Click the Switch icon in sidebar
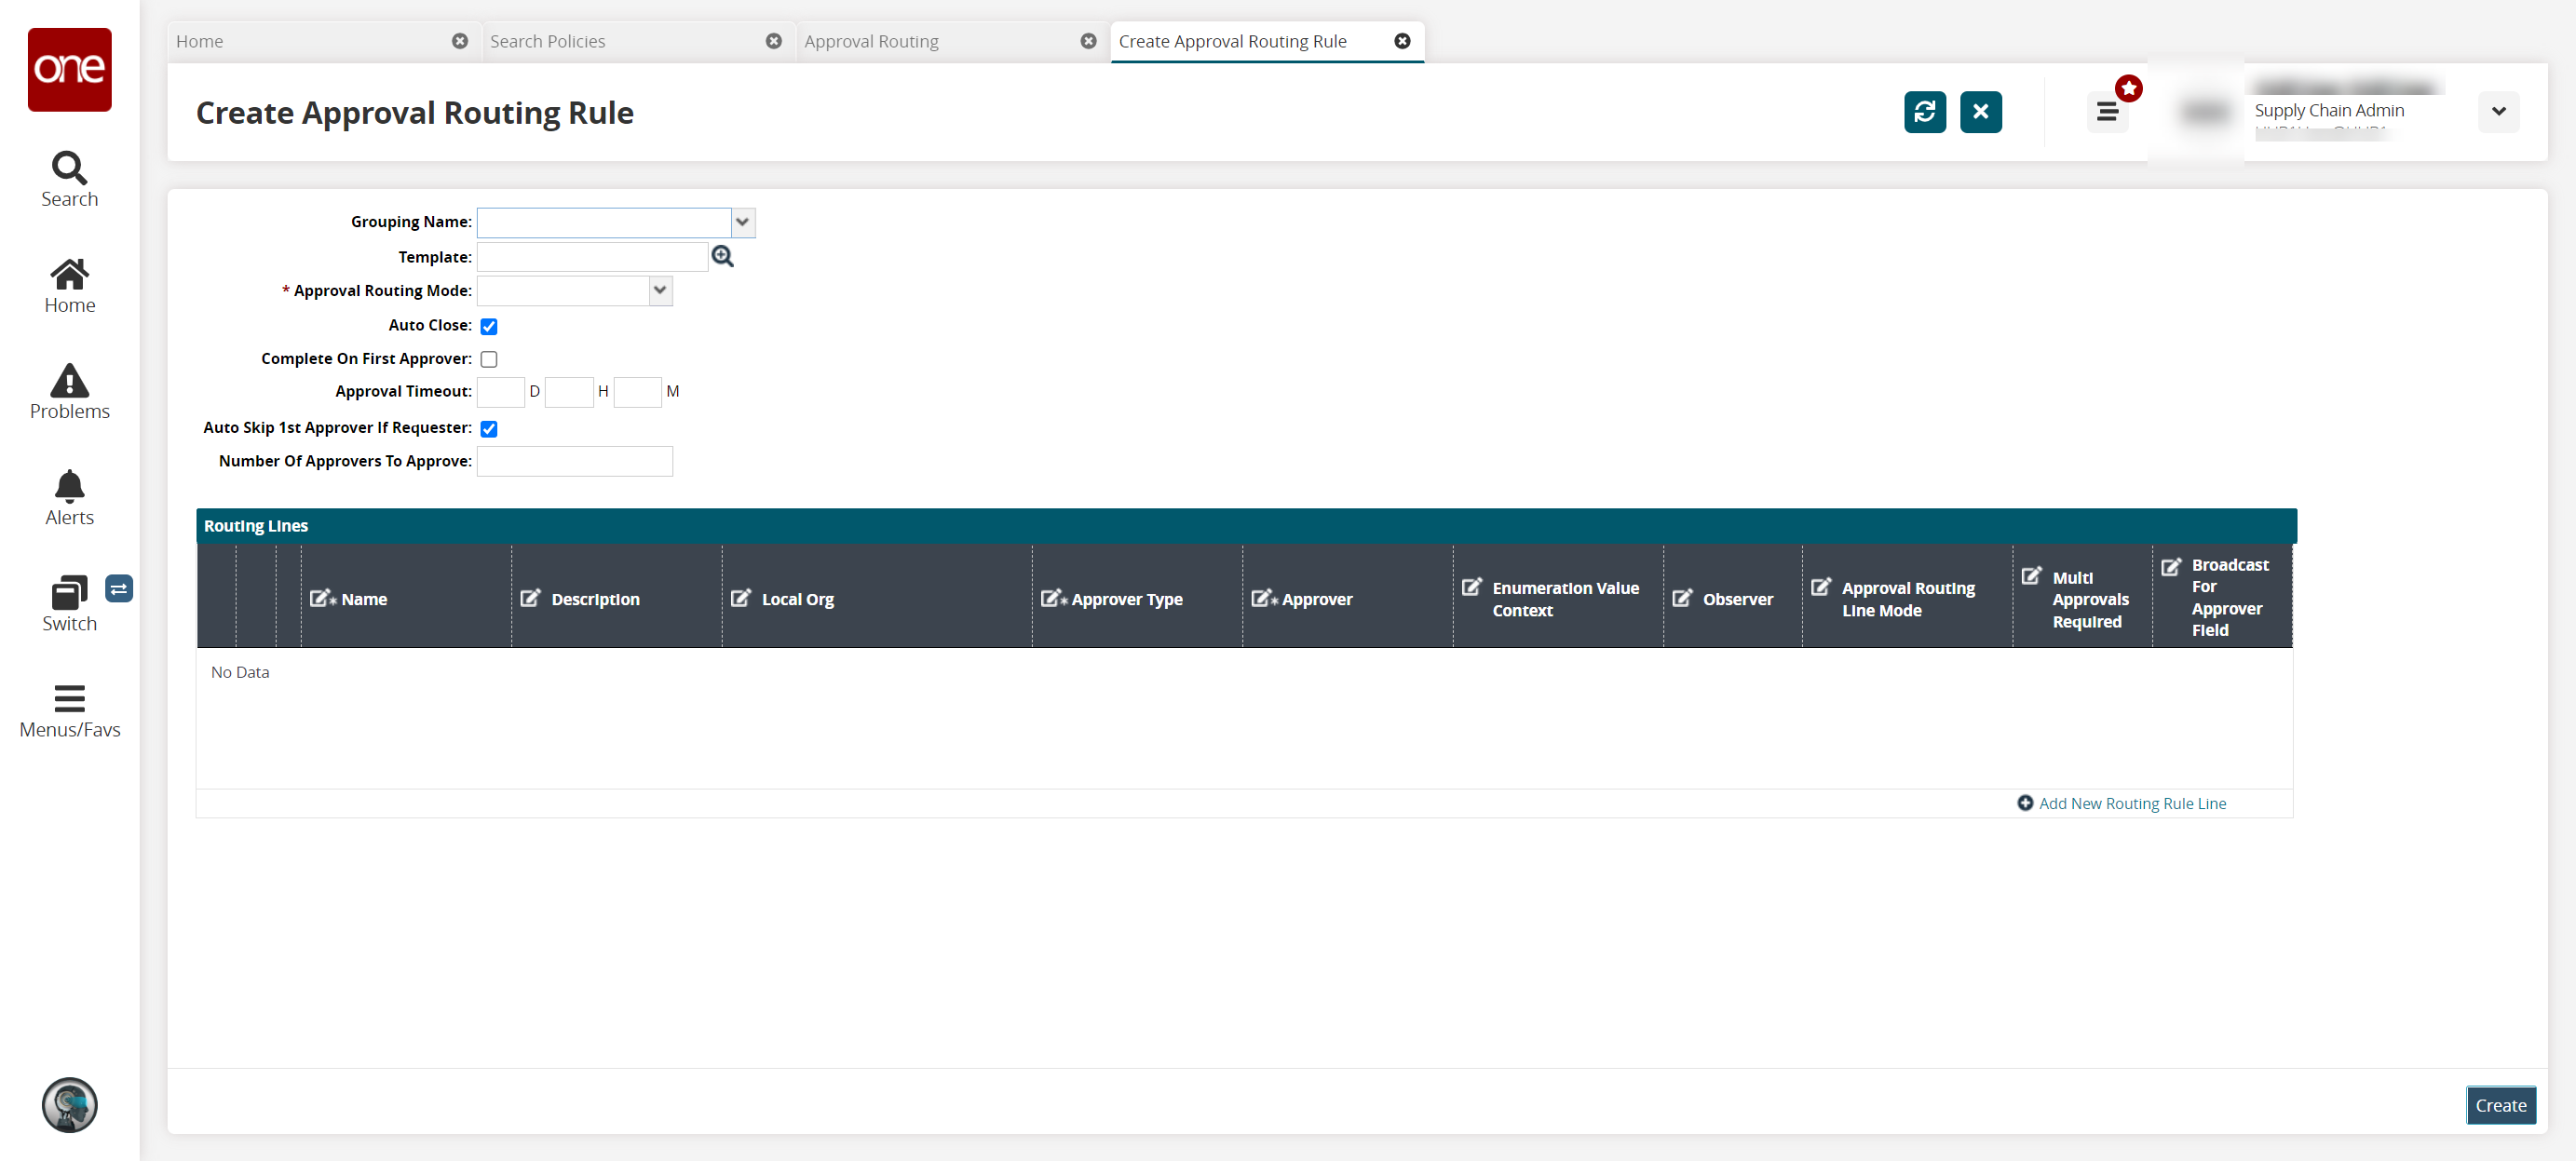The width and height of the screenshot is (2576, 1161). [69, 593]
